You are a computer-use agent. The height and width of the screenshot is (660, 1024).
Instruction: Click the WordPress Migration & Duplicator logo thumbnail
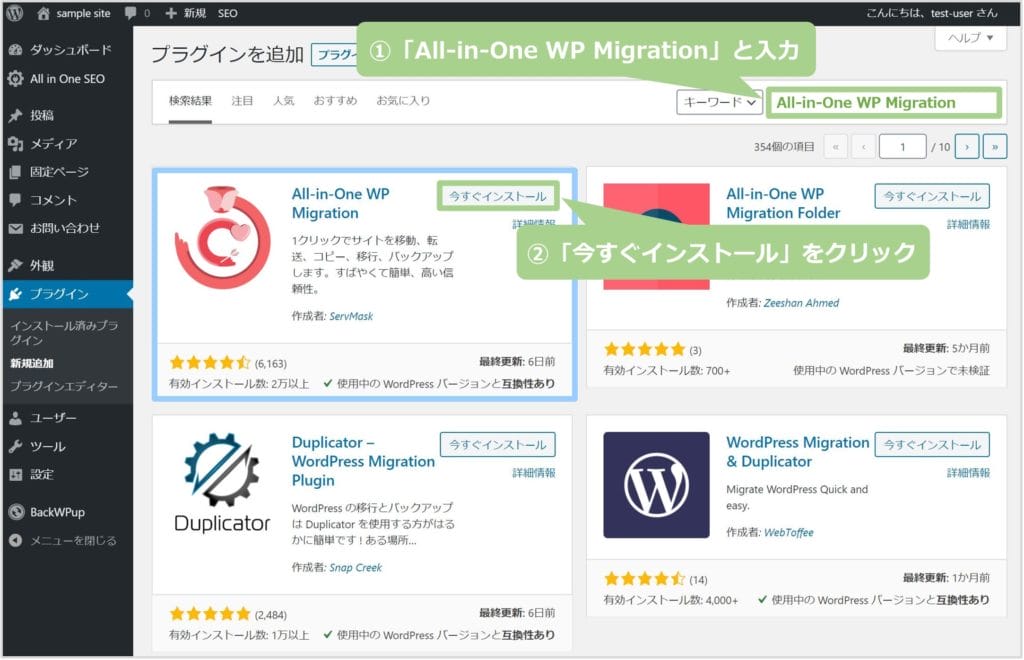pos(656,484)
